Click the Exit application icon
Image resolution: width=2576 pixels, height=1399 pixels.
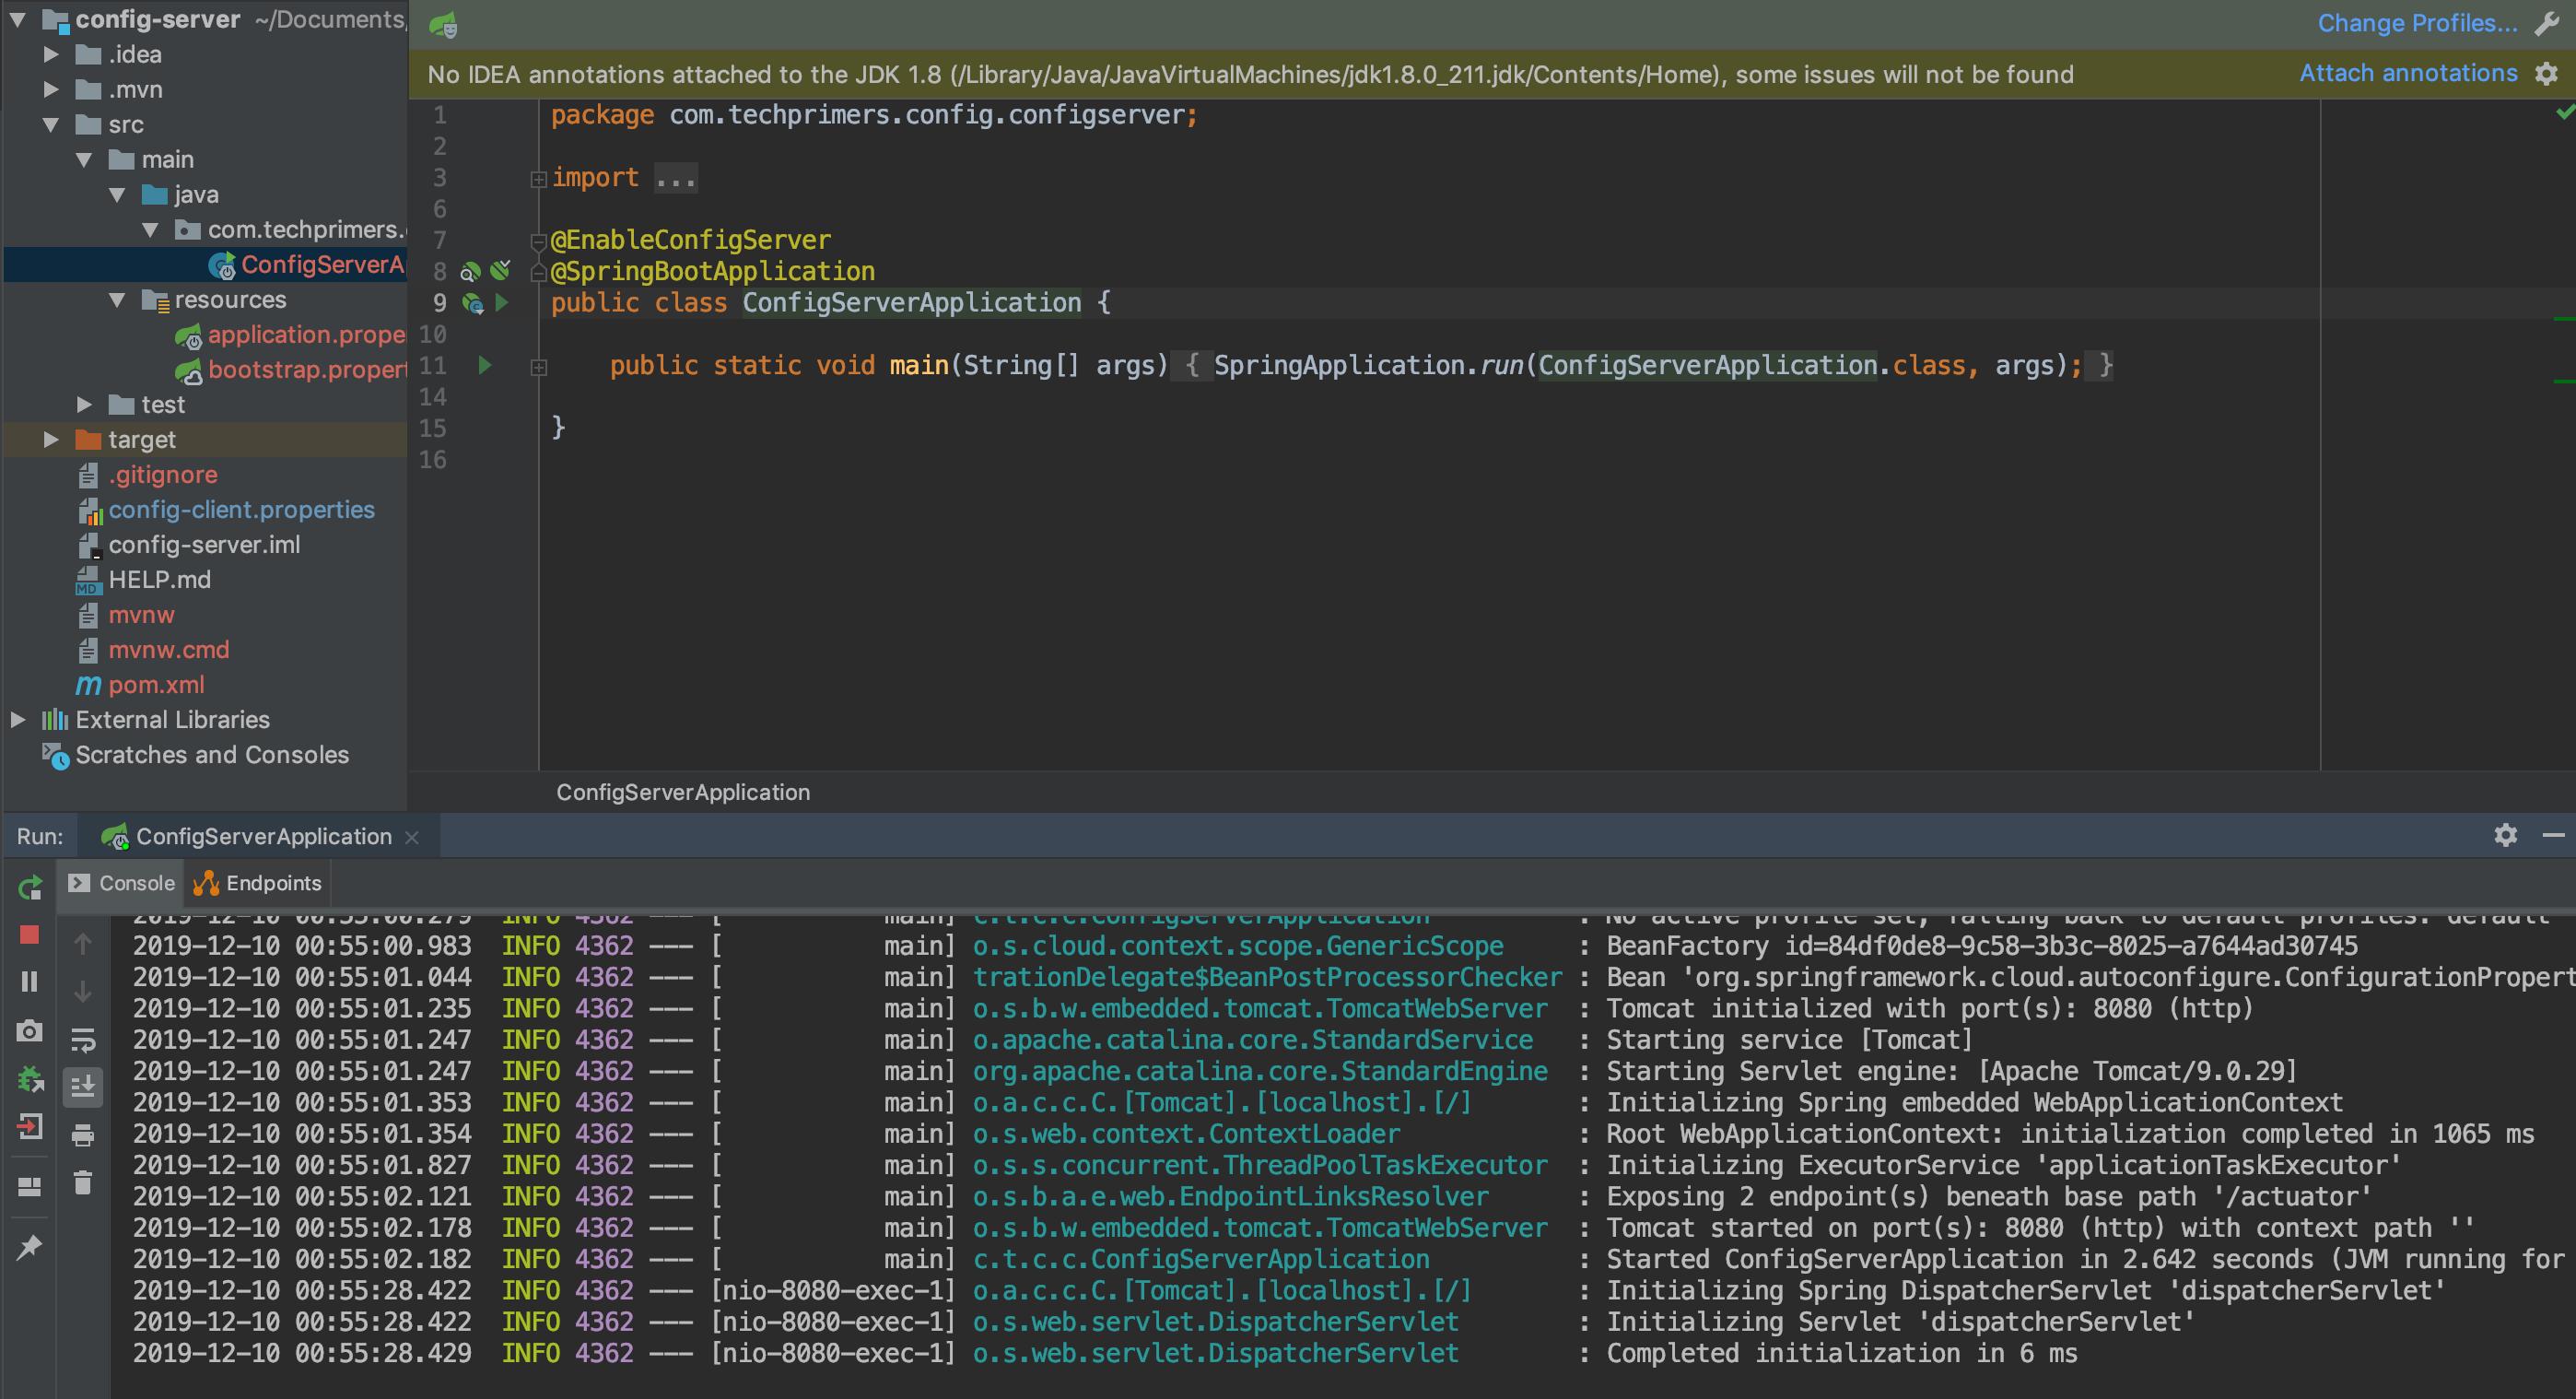tap(30, 1127)
